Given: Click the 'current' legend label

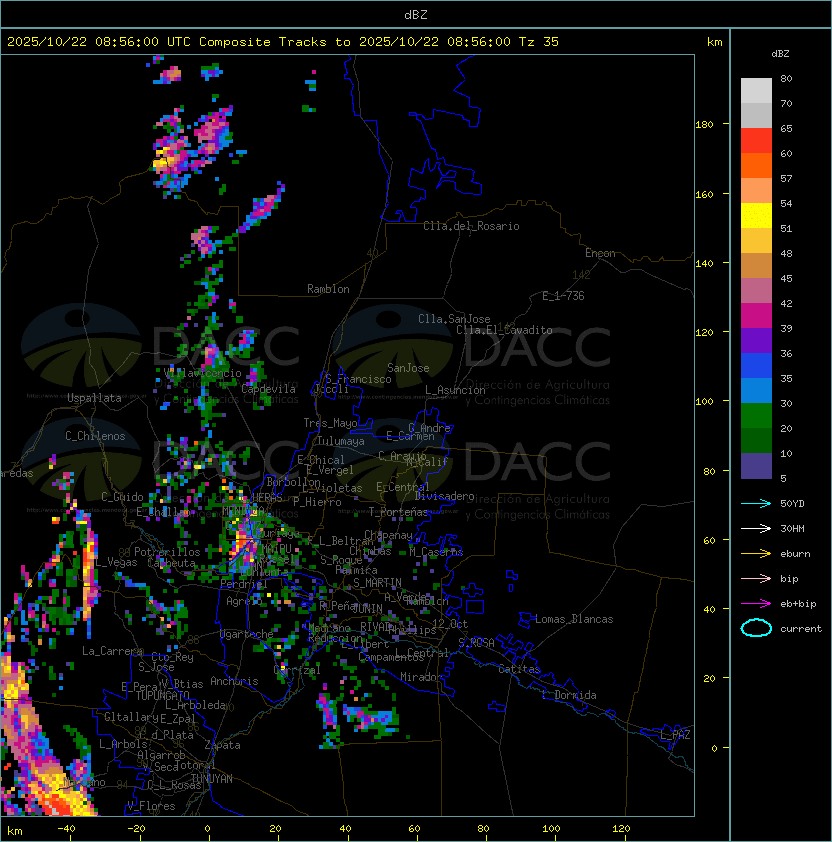Looking at the screenshot, I should 801,629.
